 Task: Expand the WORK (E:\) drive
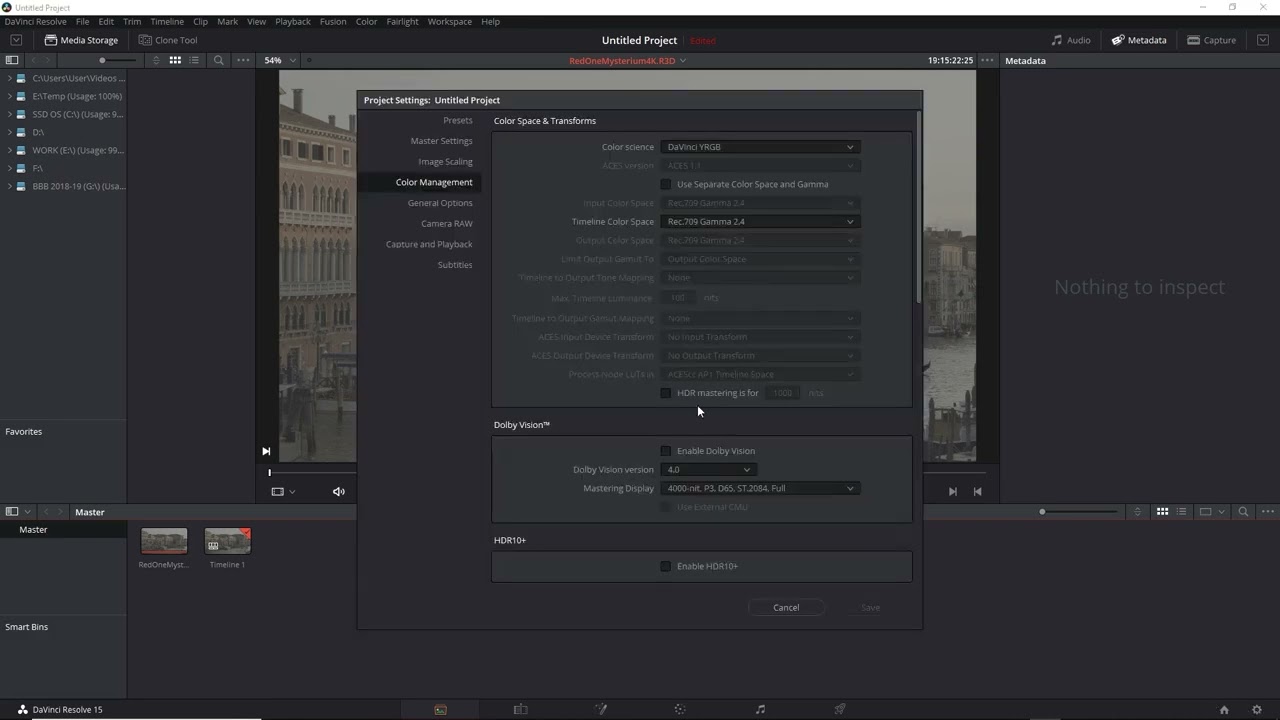click(9, 150)
